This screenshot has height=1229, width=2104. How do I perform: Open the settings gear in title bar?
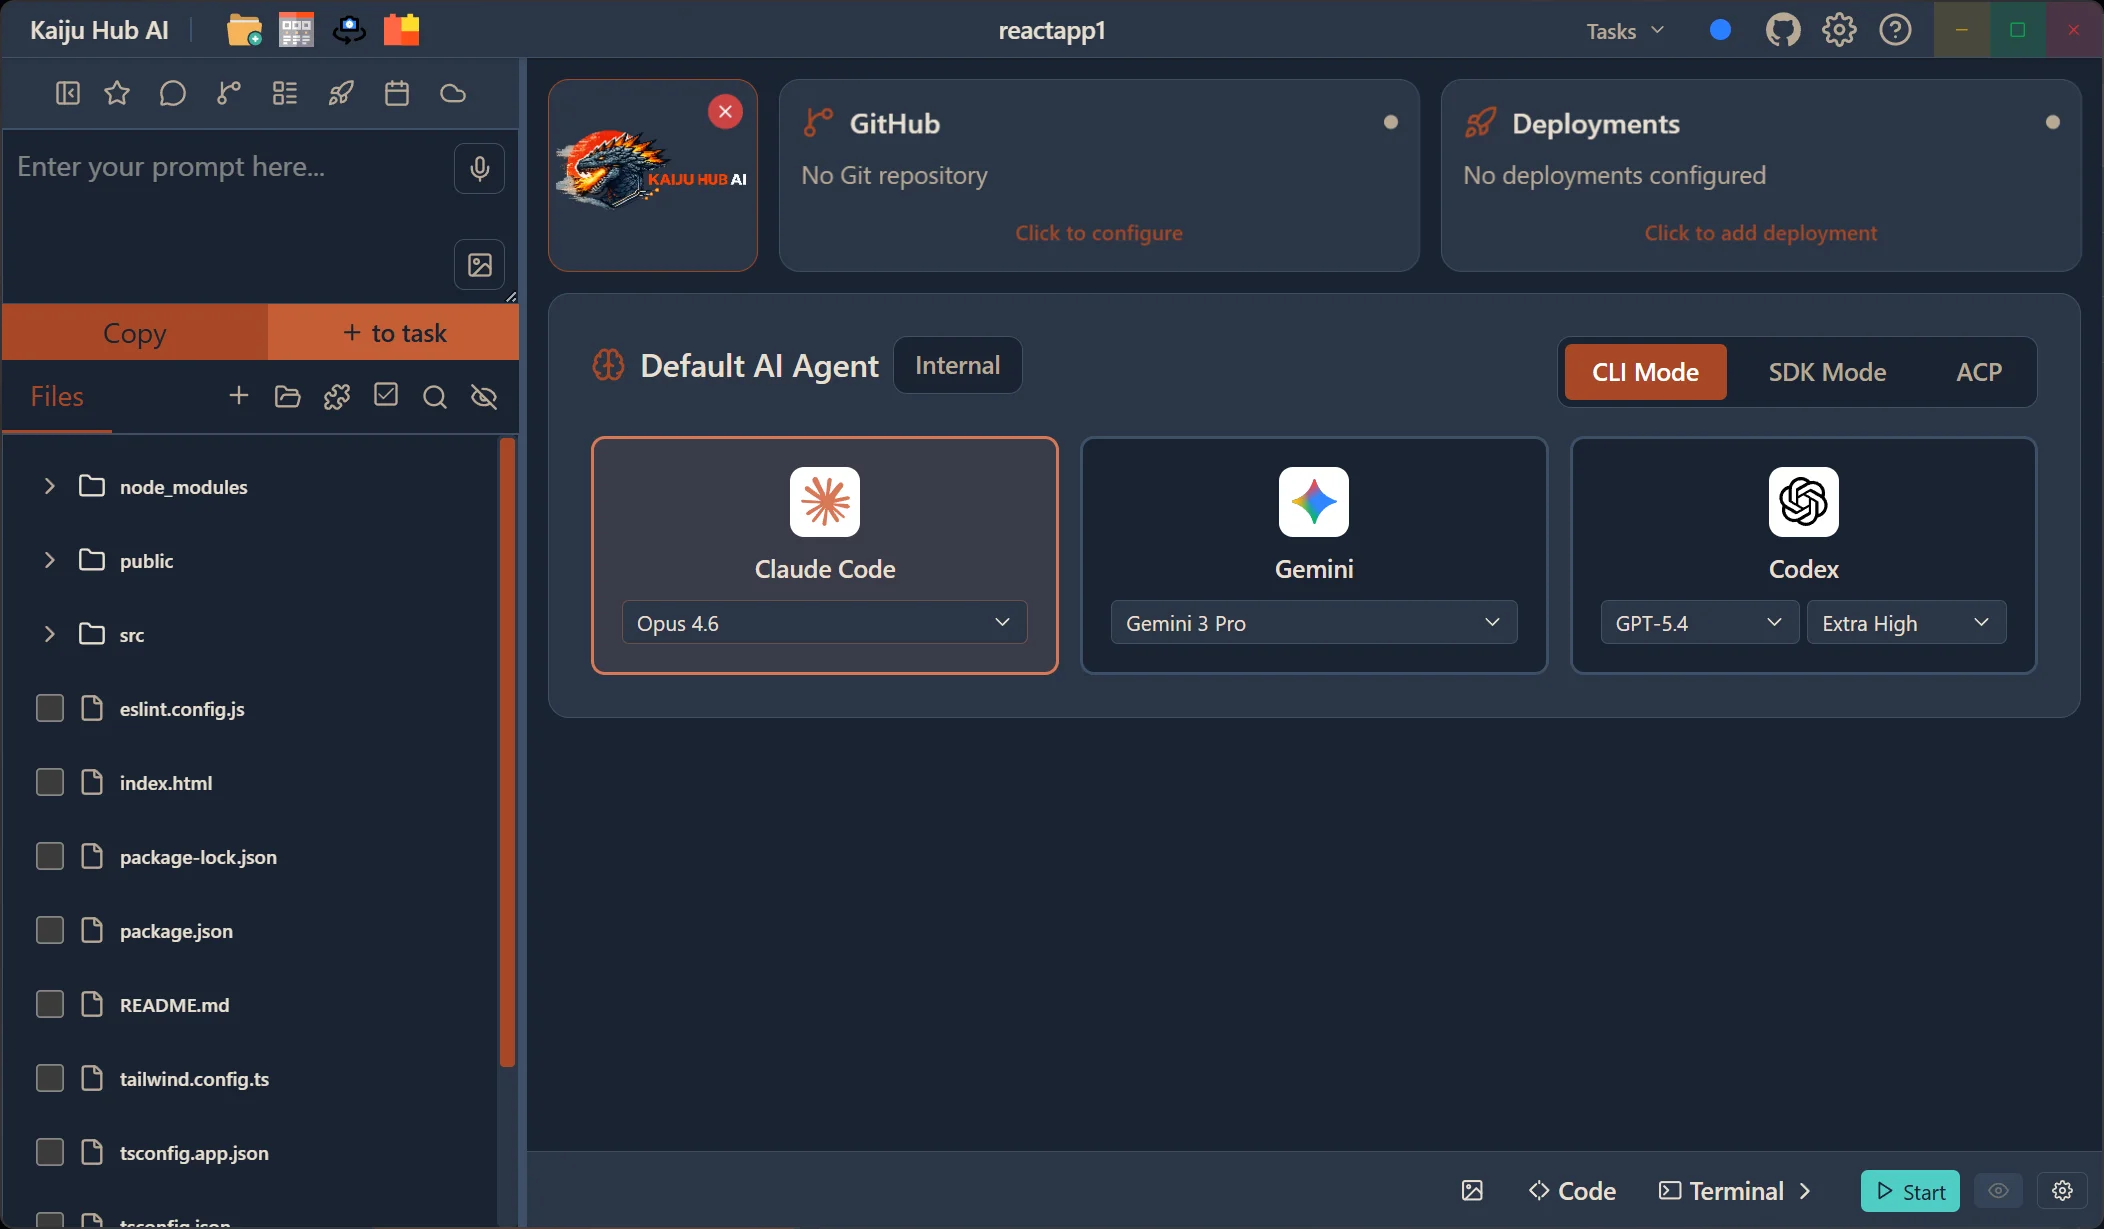(1839, 30)
